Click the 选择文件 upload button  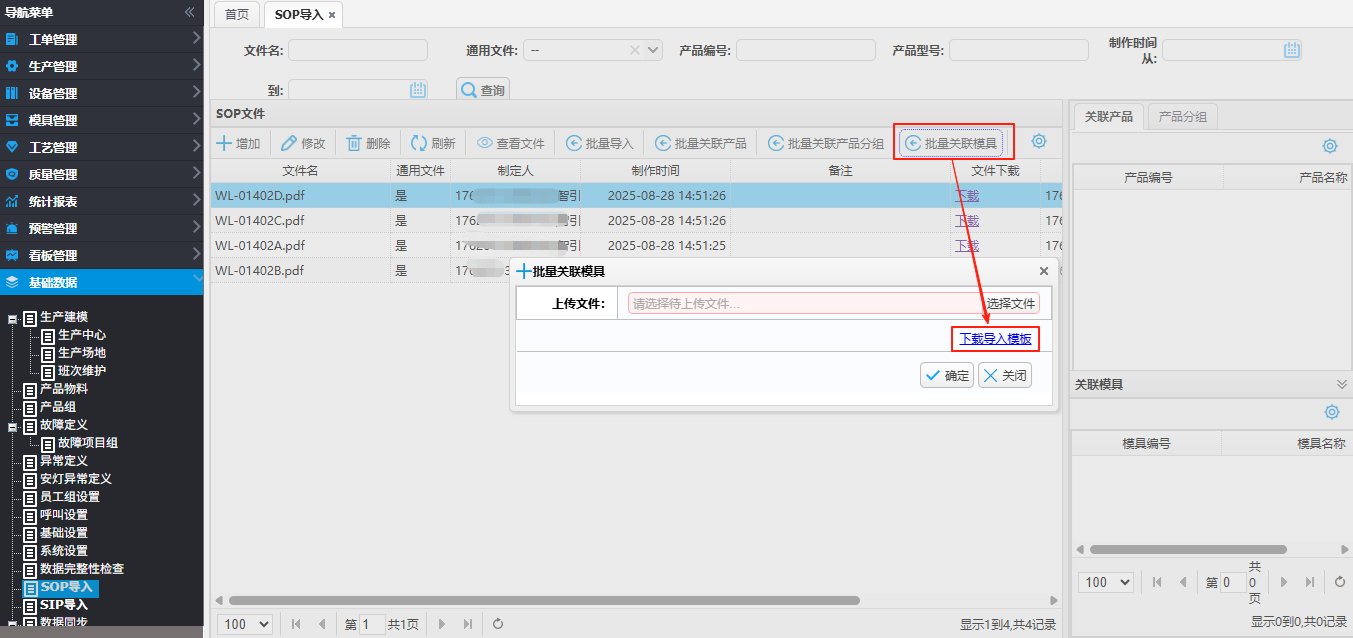click(x=1011, y=303)
